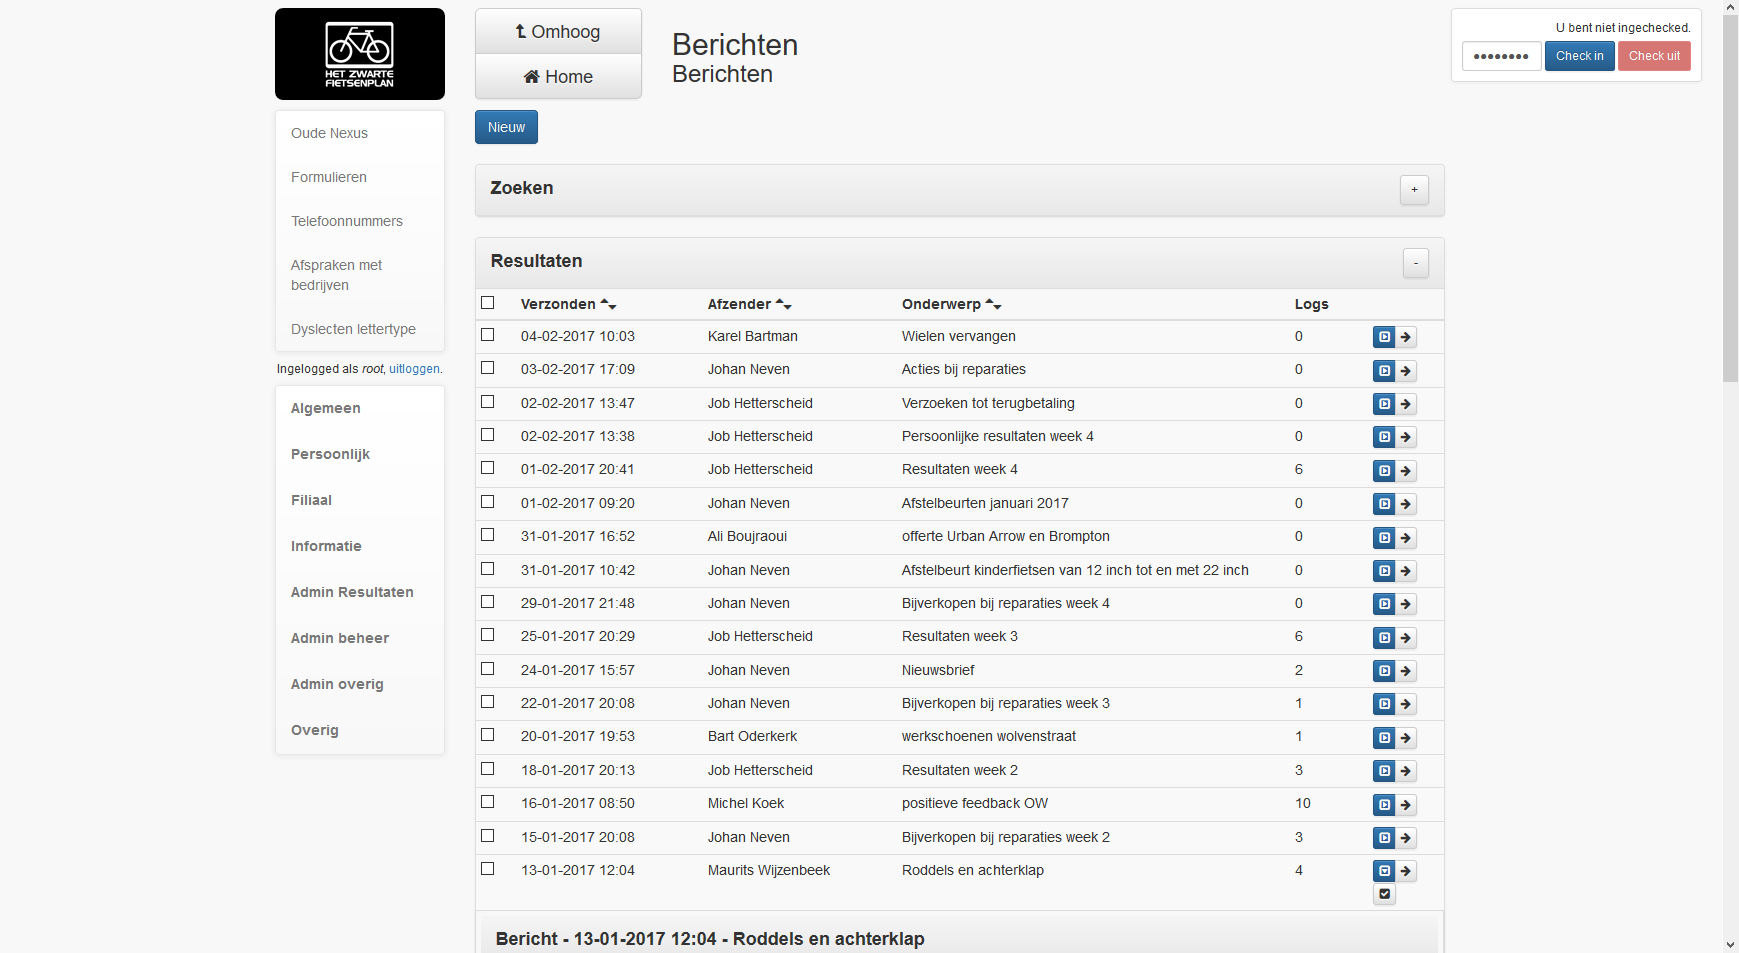
Task: Click the checkmark icon below 'Roddels en achterklap' row
Action: [x=1384, y=894]
